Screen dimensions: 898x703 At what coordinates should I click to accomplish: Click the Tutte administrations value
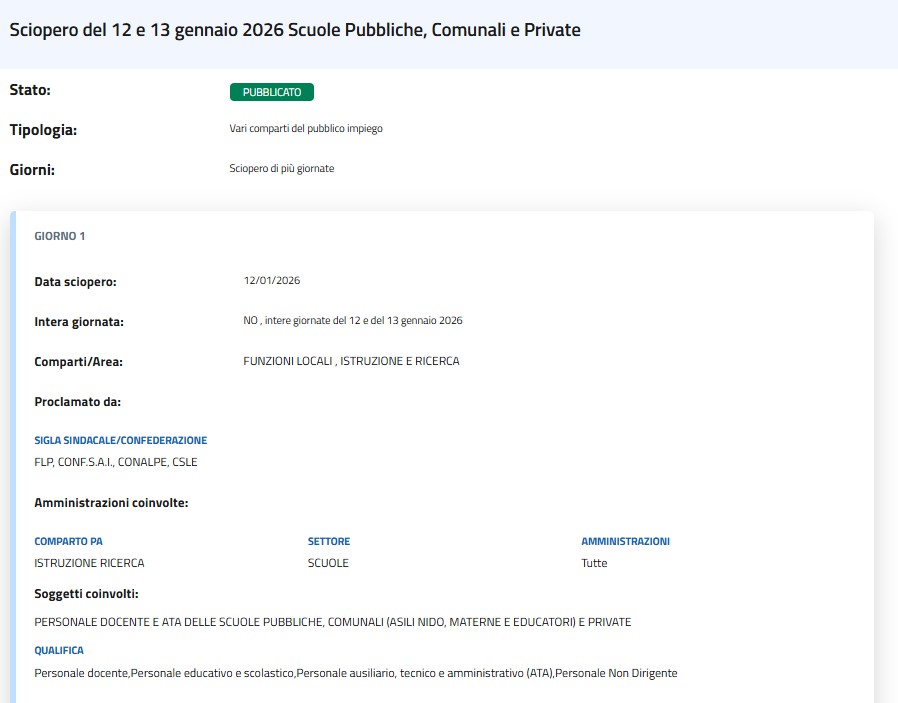594,563
